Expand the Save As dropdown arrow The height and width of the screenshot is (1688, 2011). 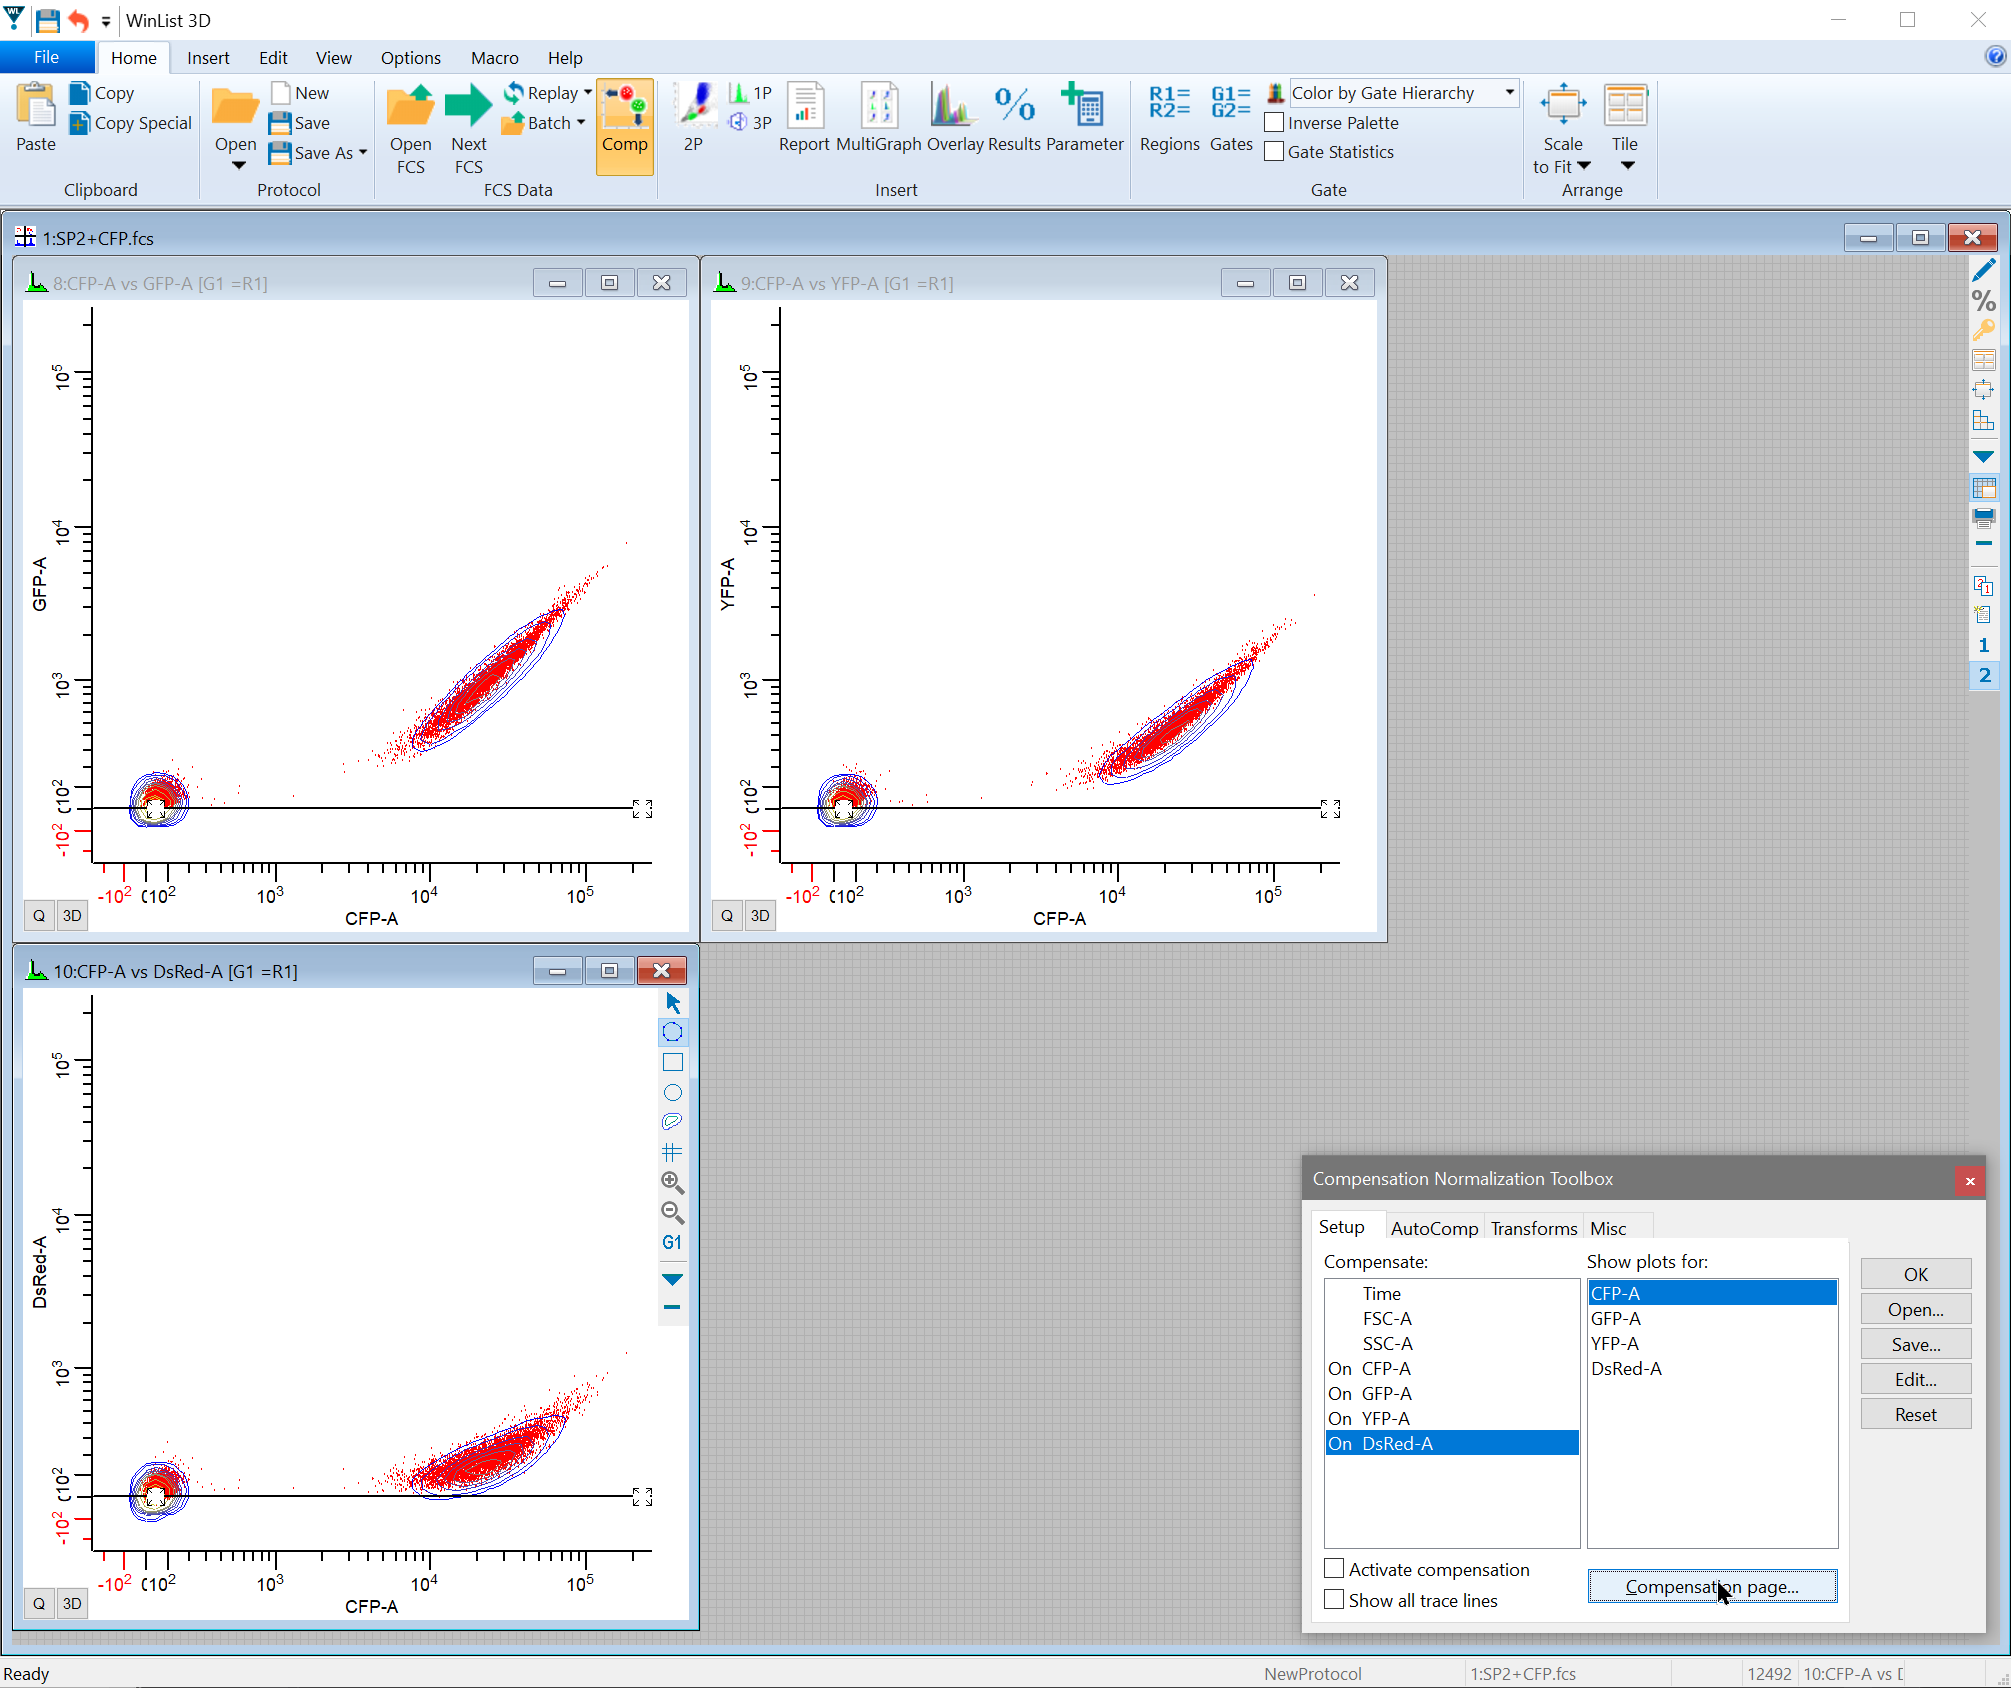[363, 153]
